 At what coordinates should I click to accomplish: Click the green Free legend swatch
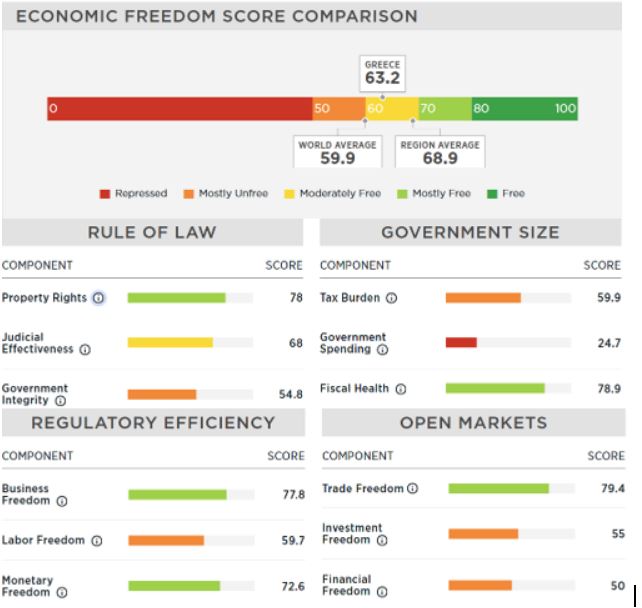tap(492, 194)
